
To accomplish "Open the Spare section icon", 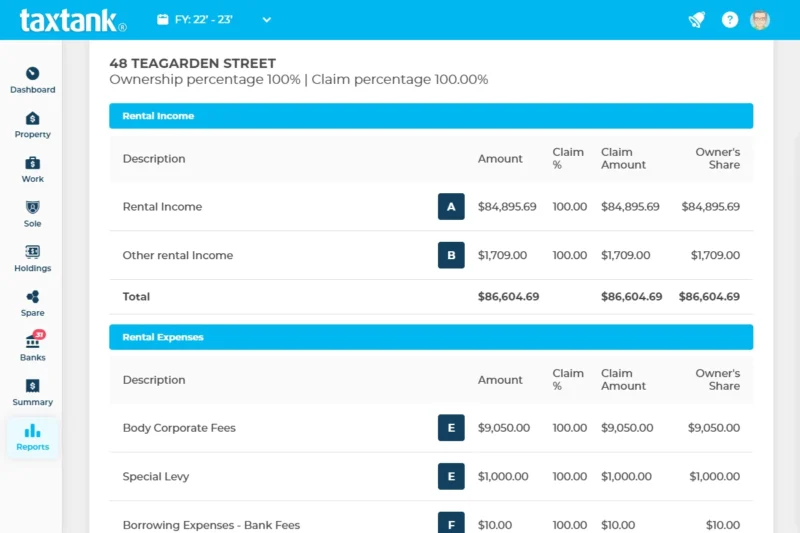I will coord(33,296).
